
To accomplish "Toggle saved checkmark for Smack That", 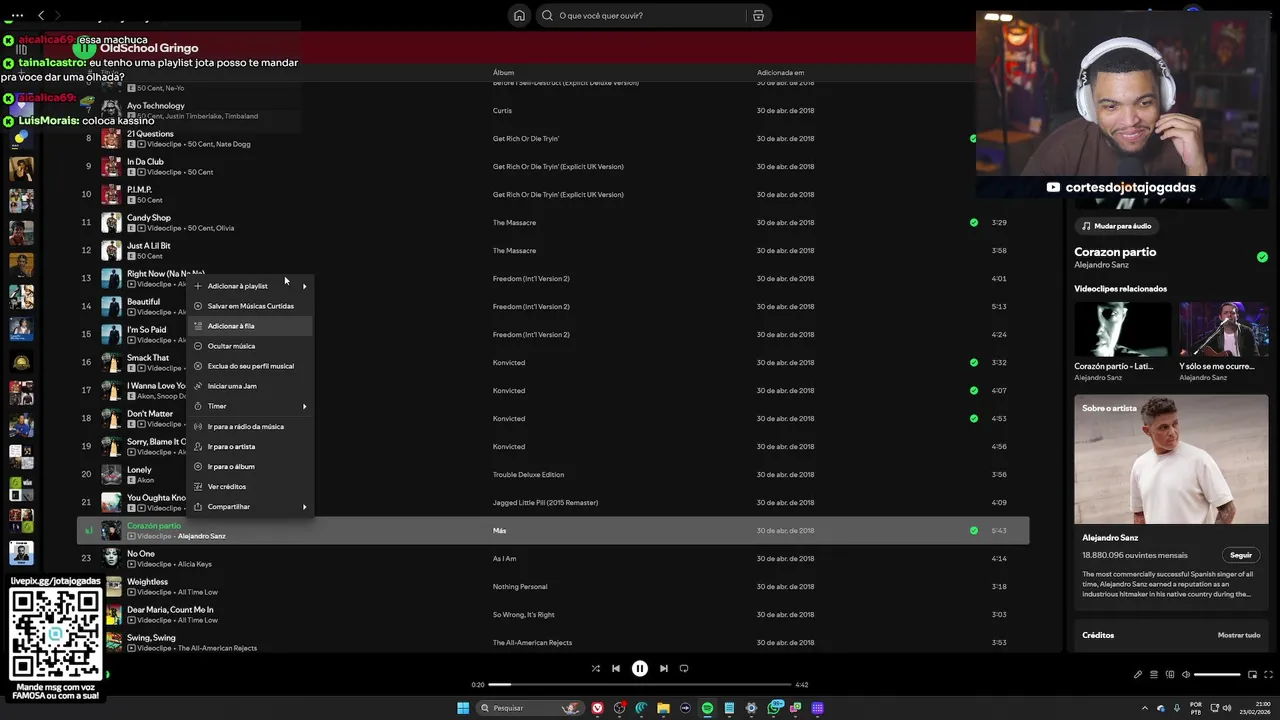I will tap(974, 362).
